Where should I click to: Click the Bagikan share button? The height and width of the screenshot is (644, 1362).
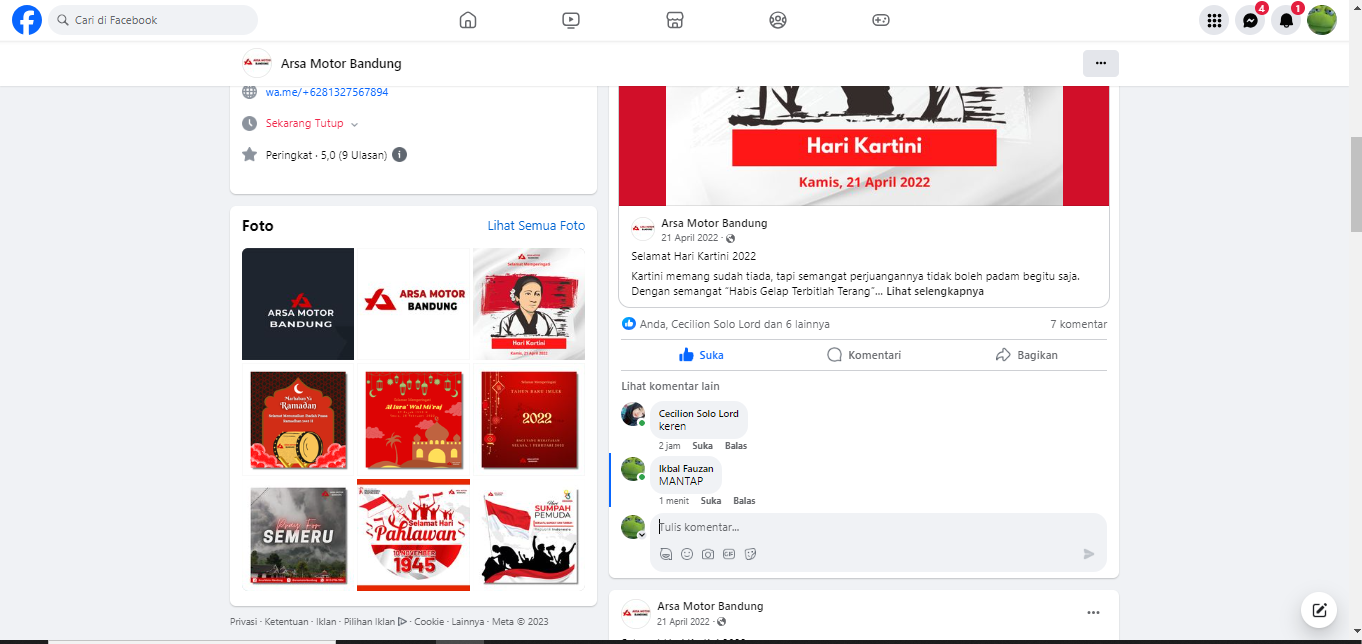tap(1027, 355)
